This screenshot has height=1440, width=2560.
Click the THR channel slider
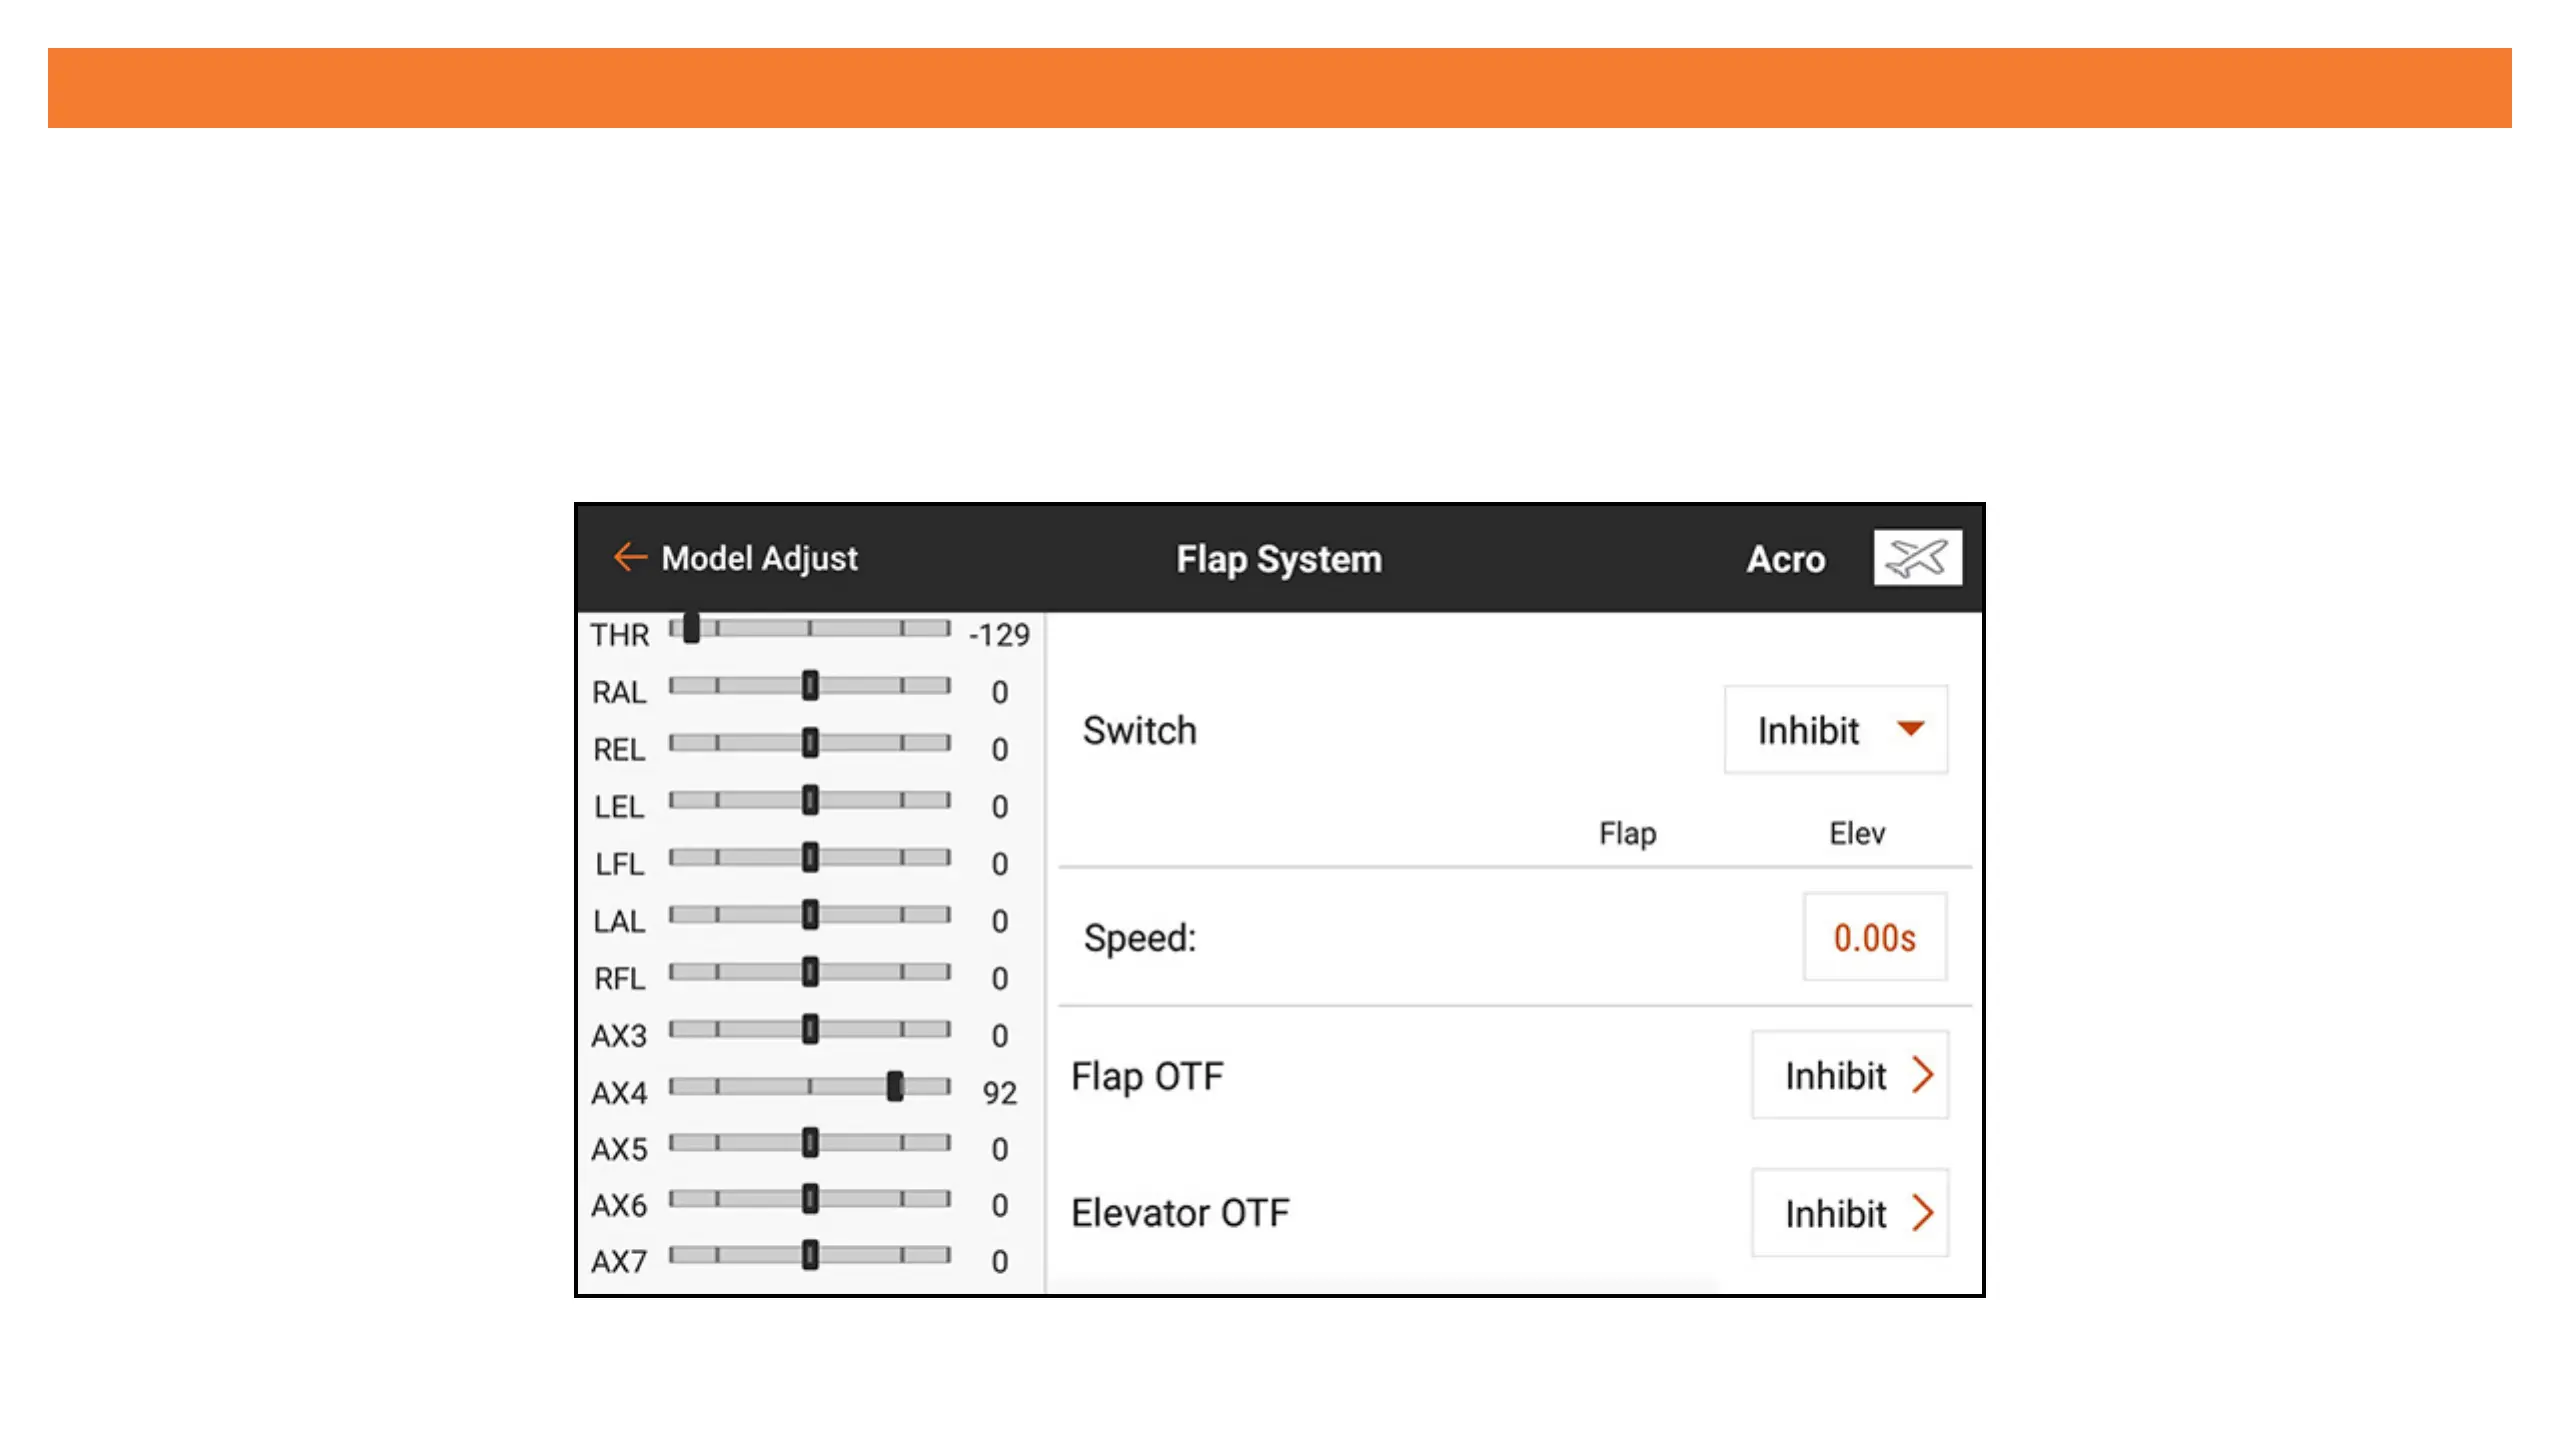(810, 628)
